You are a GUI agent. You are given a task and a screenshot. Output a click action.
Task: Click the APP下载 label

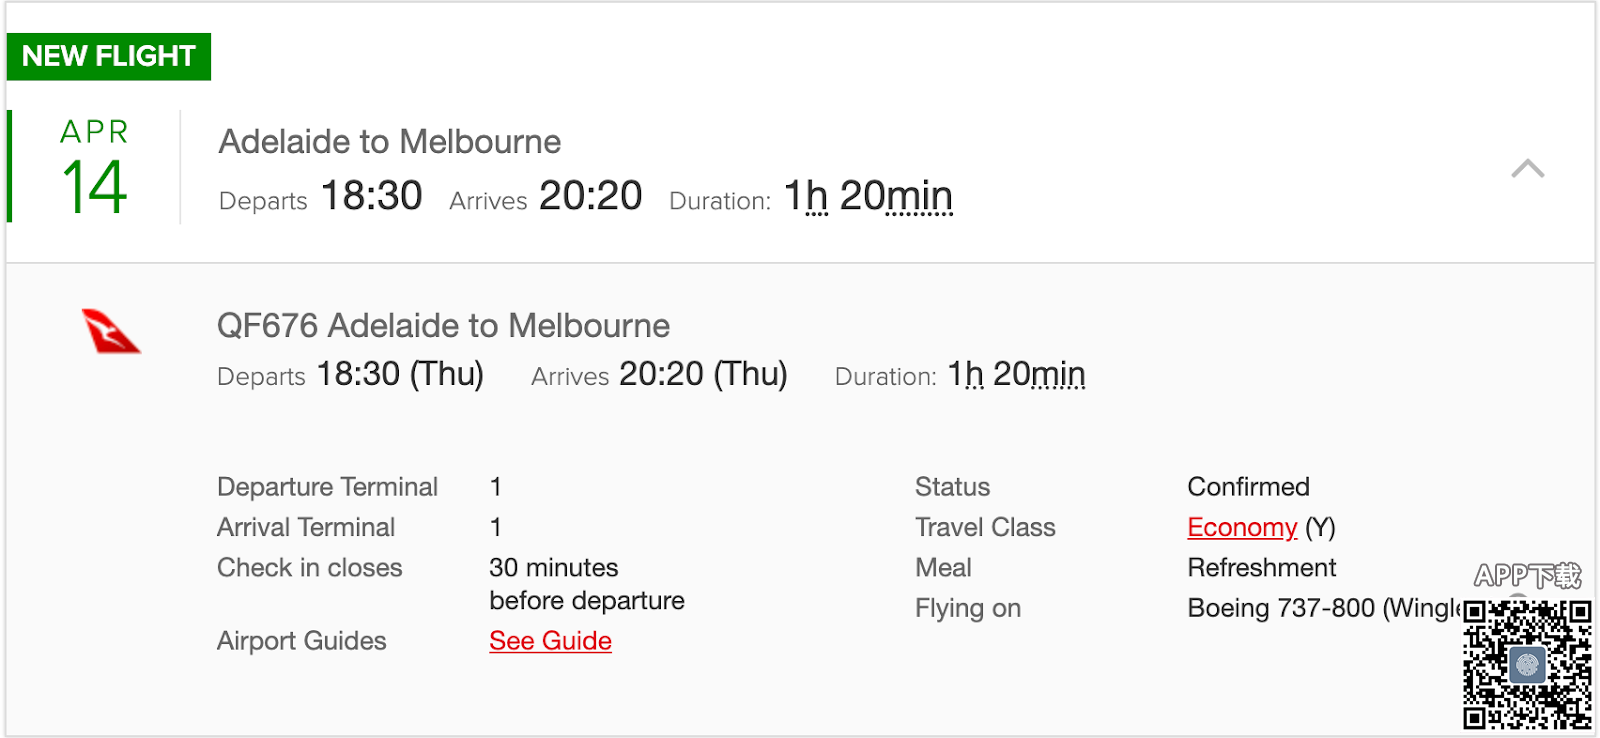pos(1527,576)
